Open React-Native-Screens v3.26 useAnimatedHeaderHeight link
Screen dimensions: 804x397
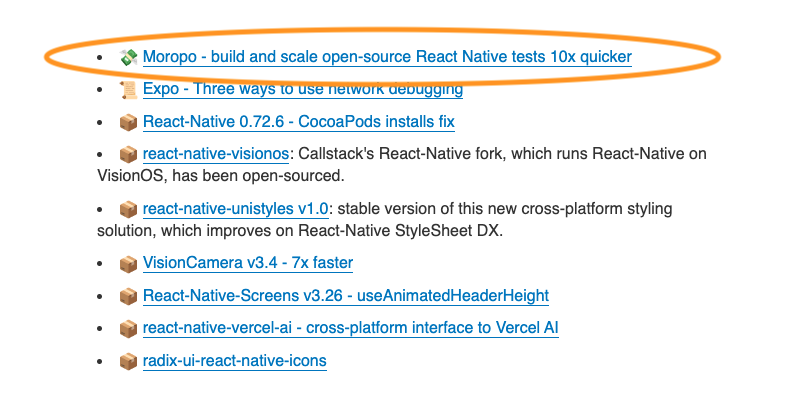(346, 296)
